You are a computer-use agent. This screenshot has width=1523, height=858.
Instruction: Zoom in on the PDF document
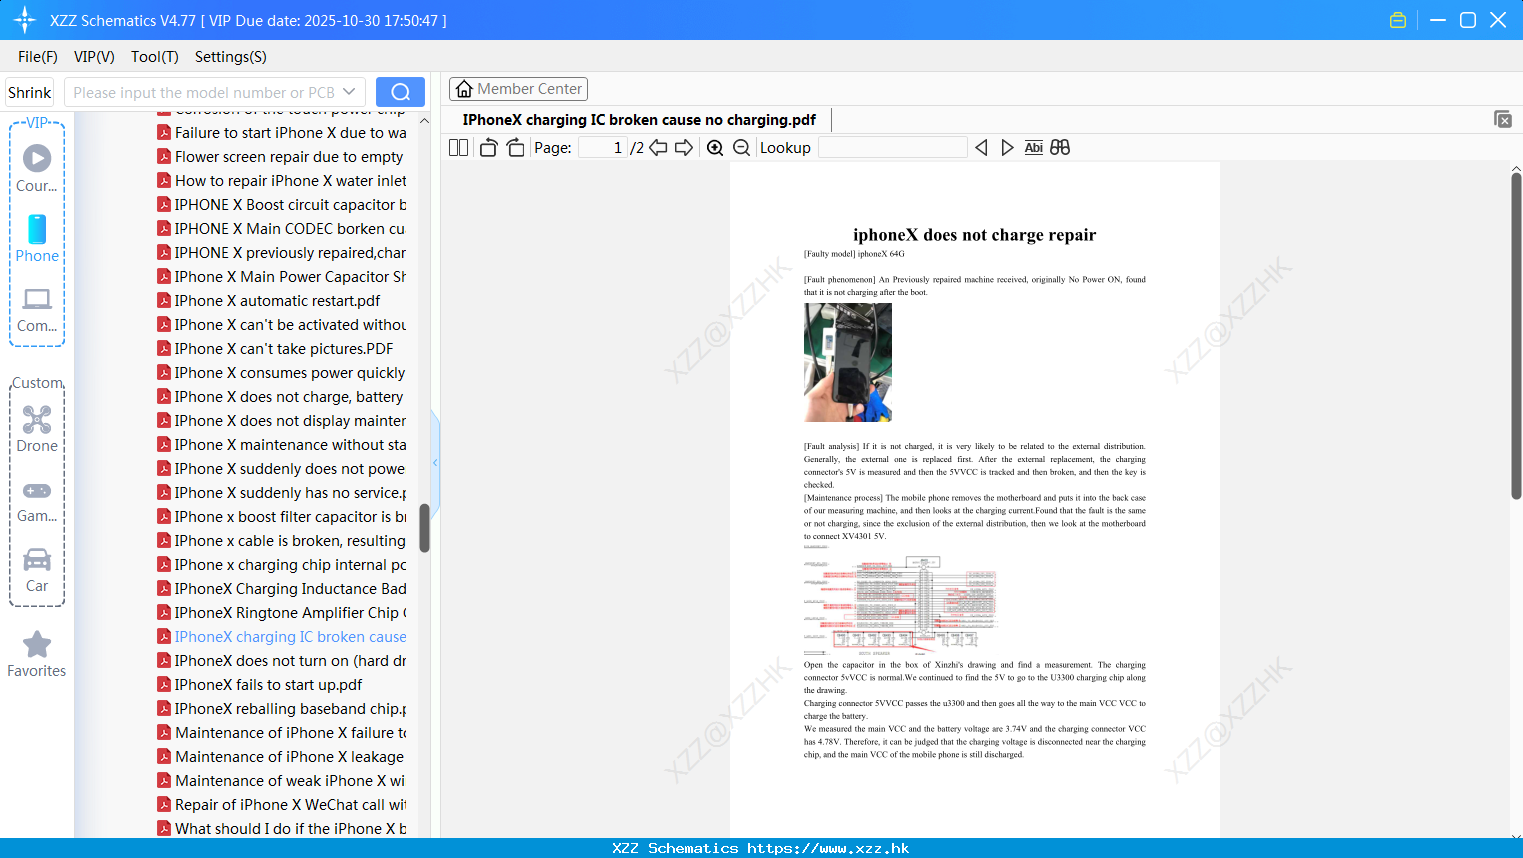click(715, 148)
